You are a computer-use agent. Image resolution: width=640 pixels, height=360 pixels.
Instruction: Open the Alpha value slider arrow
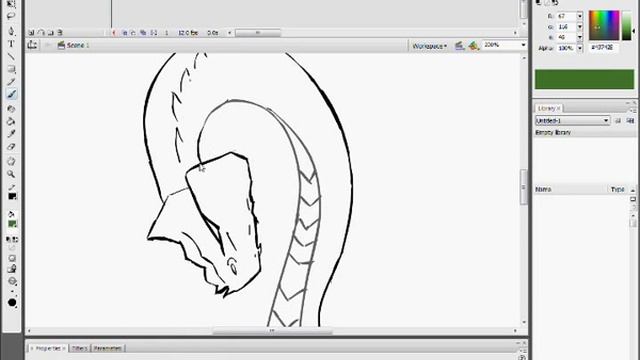click(580, 48)
